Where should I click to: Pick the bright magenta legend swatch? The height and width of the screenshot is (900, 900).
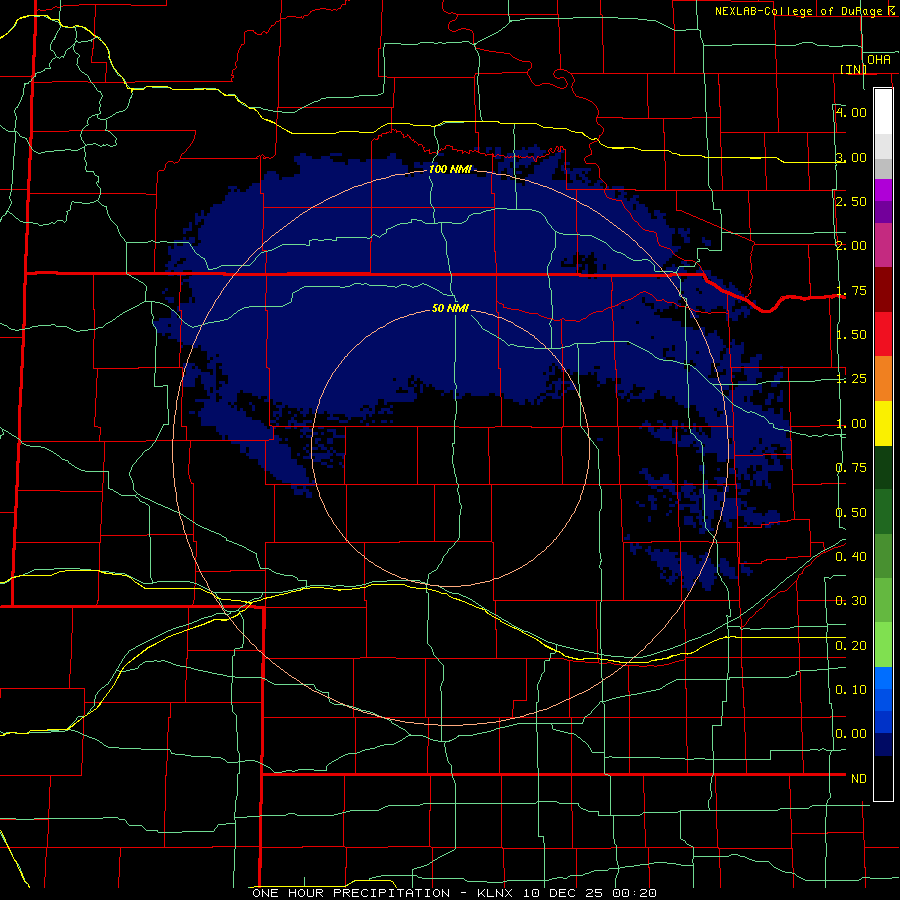tap(883, 190)
